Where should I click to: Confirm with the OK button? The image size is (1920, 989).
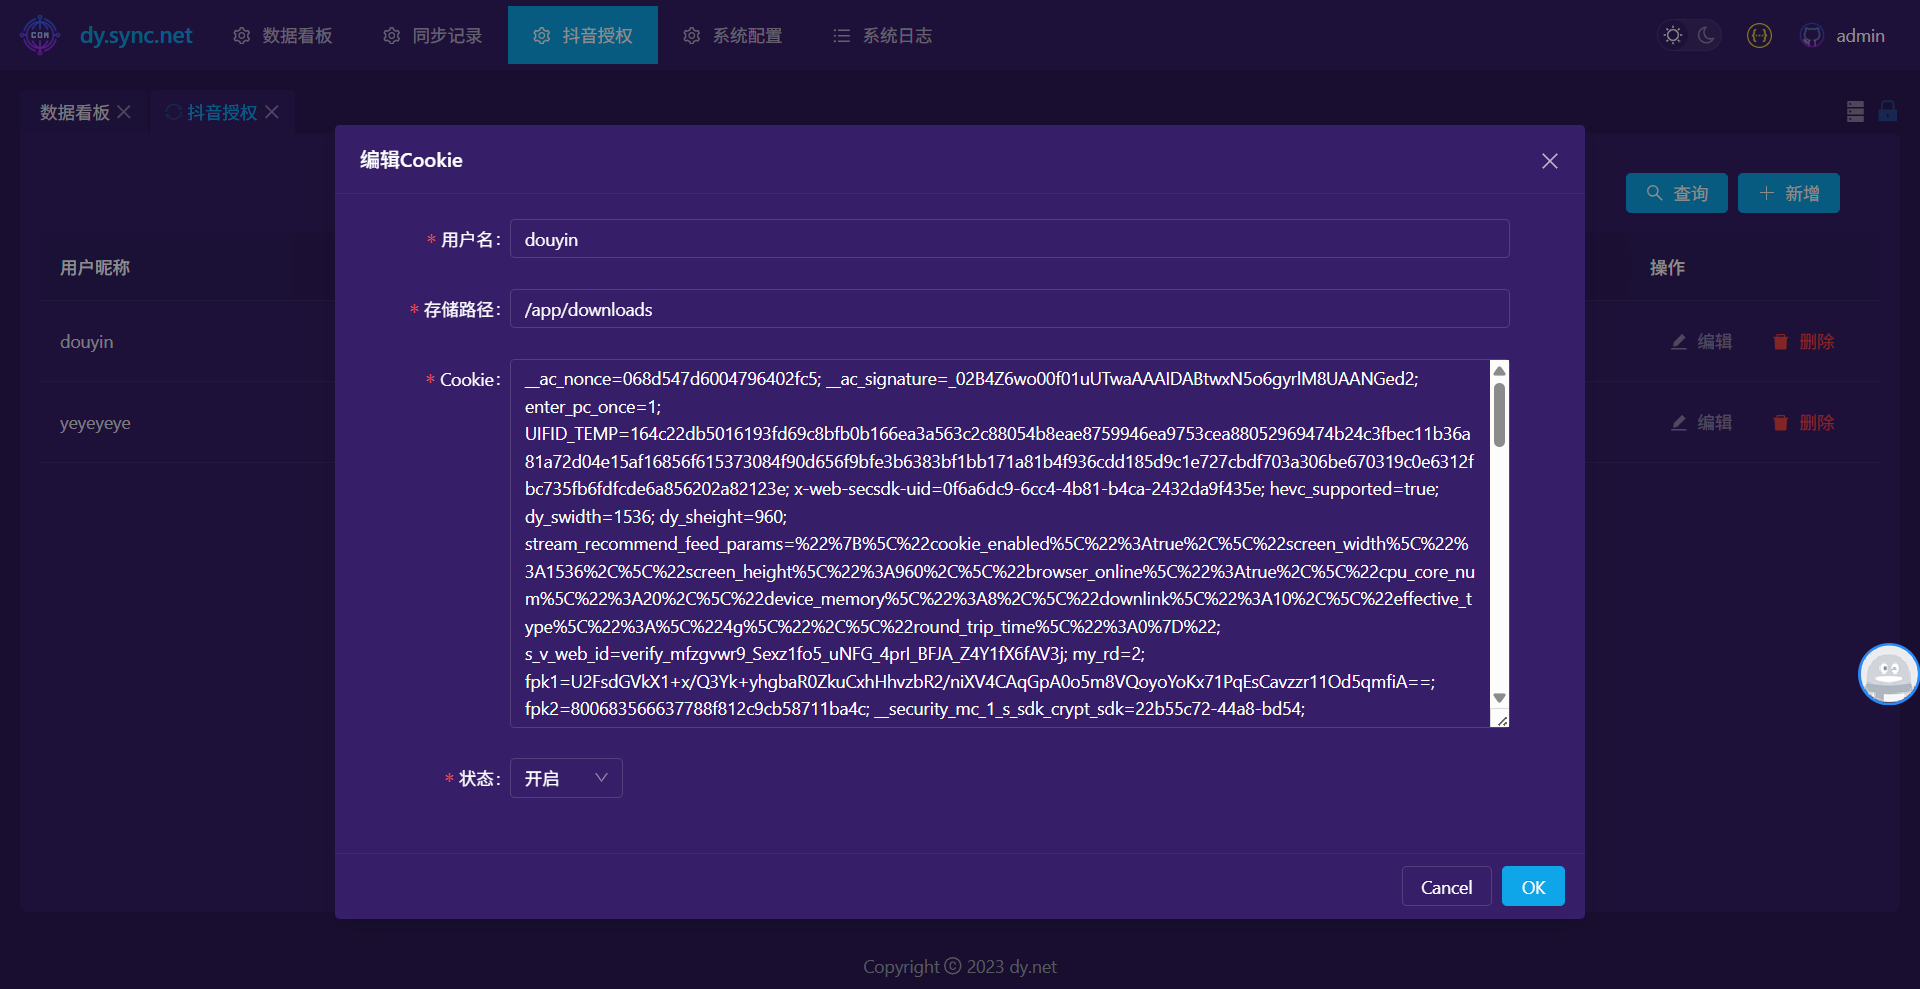(1533, 887)
